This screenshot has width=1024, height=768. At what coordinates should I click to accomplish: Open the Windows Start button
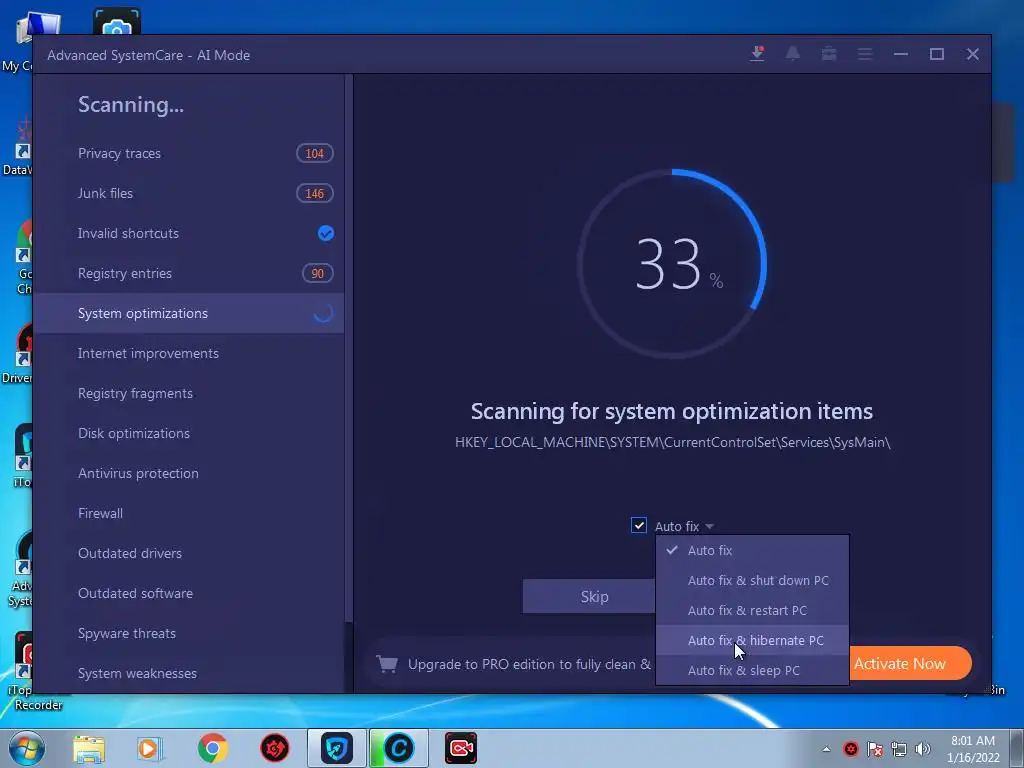tap(27, 748)
